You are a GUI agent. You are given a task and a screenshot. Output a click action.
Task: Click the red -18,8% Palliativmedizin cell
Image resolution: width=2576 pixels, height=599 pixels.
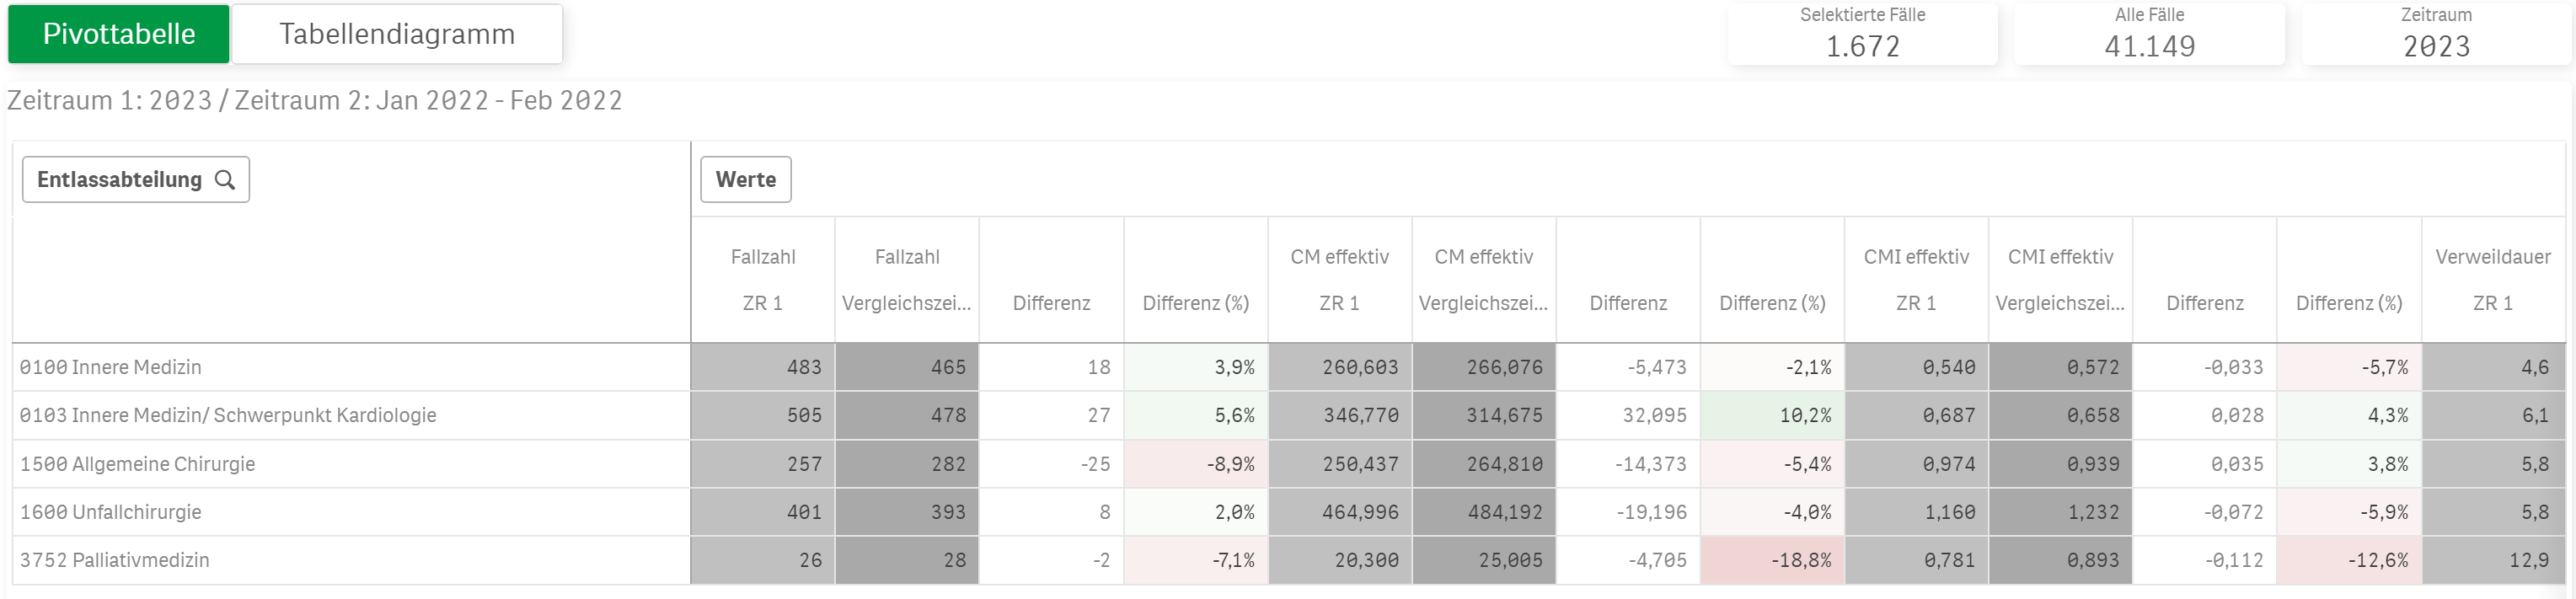[1773, 560]
